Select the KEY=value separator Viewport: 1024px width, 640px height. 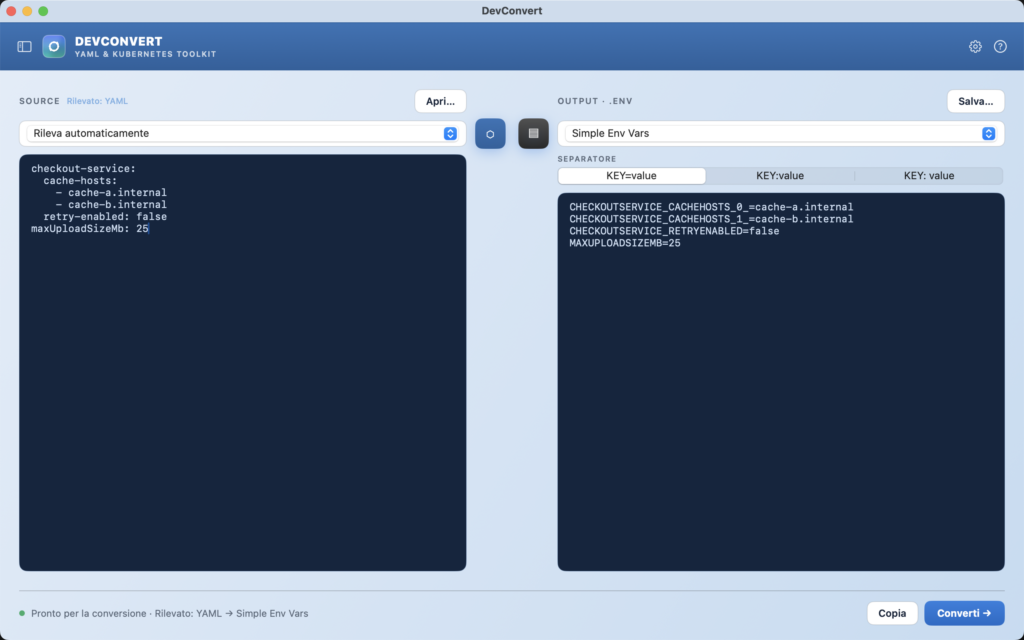pos(632,176)
